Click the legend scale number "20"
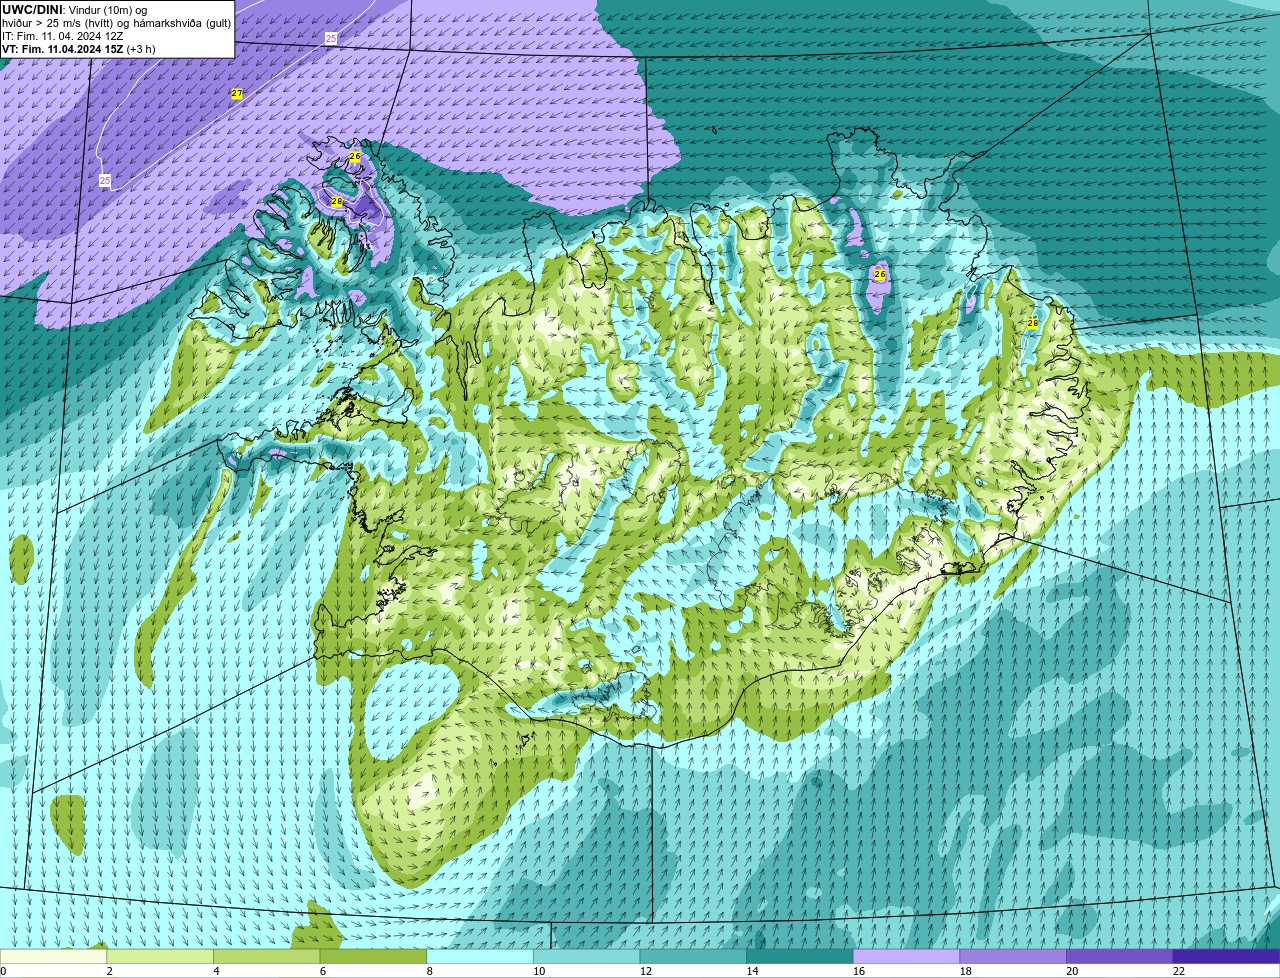Screen dimensions: 1280x978 (1072, 971)
